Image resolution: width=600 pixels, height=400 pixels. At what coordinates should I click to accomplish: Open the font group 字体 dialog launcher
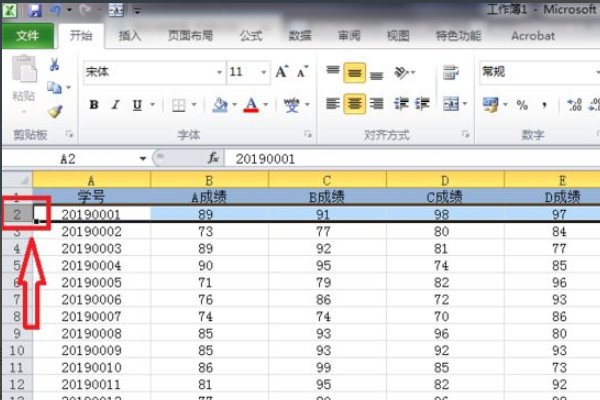pos(308,134)
